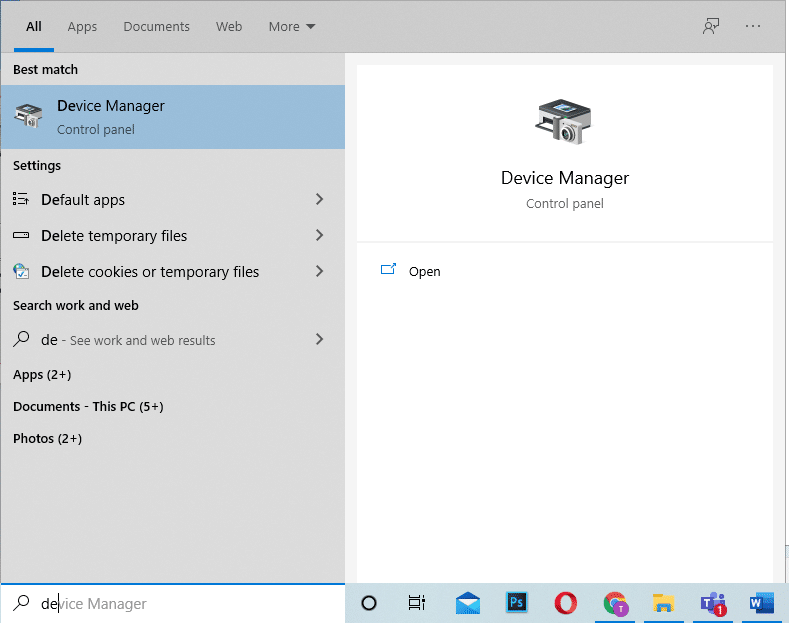Open Mail app in taskbar
Image resolution: width=789 pixels, height=623 pixels.
(467, 603)
